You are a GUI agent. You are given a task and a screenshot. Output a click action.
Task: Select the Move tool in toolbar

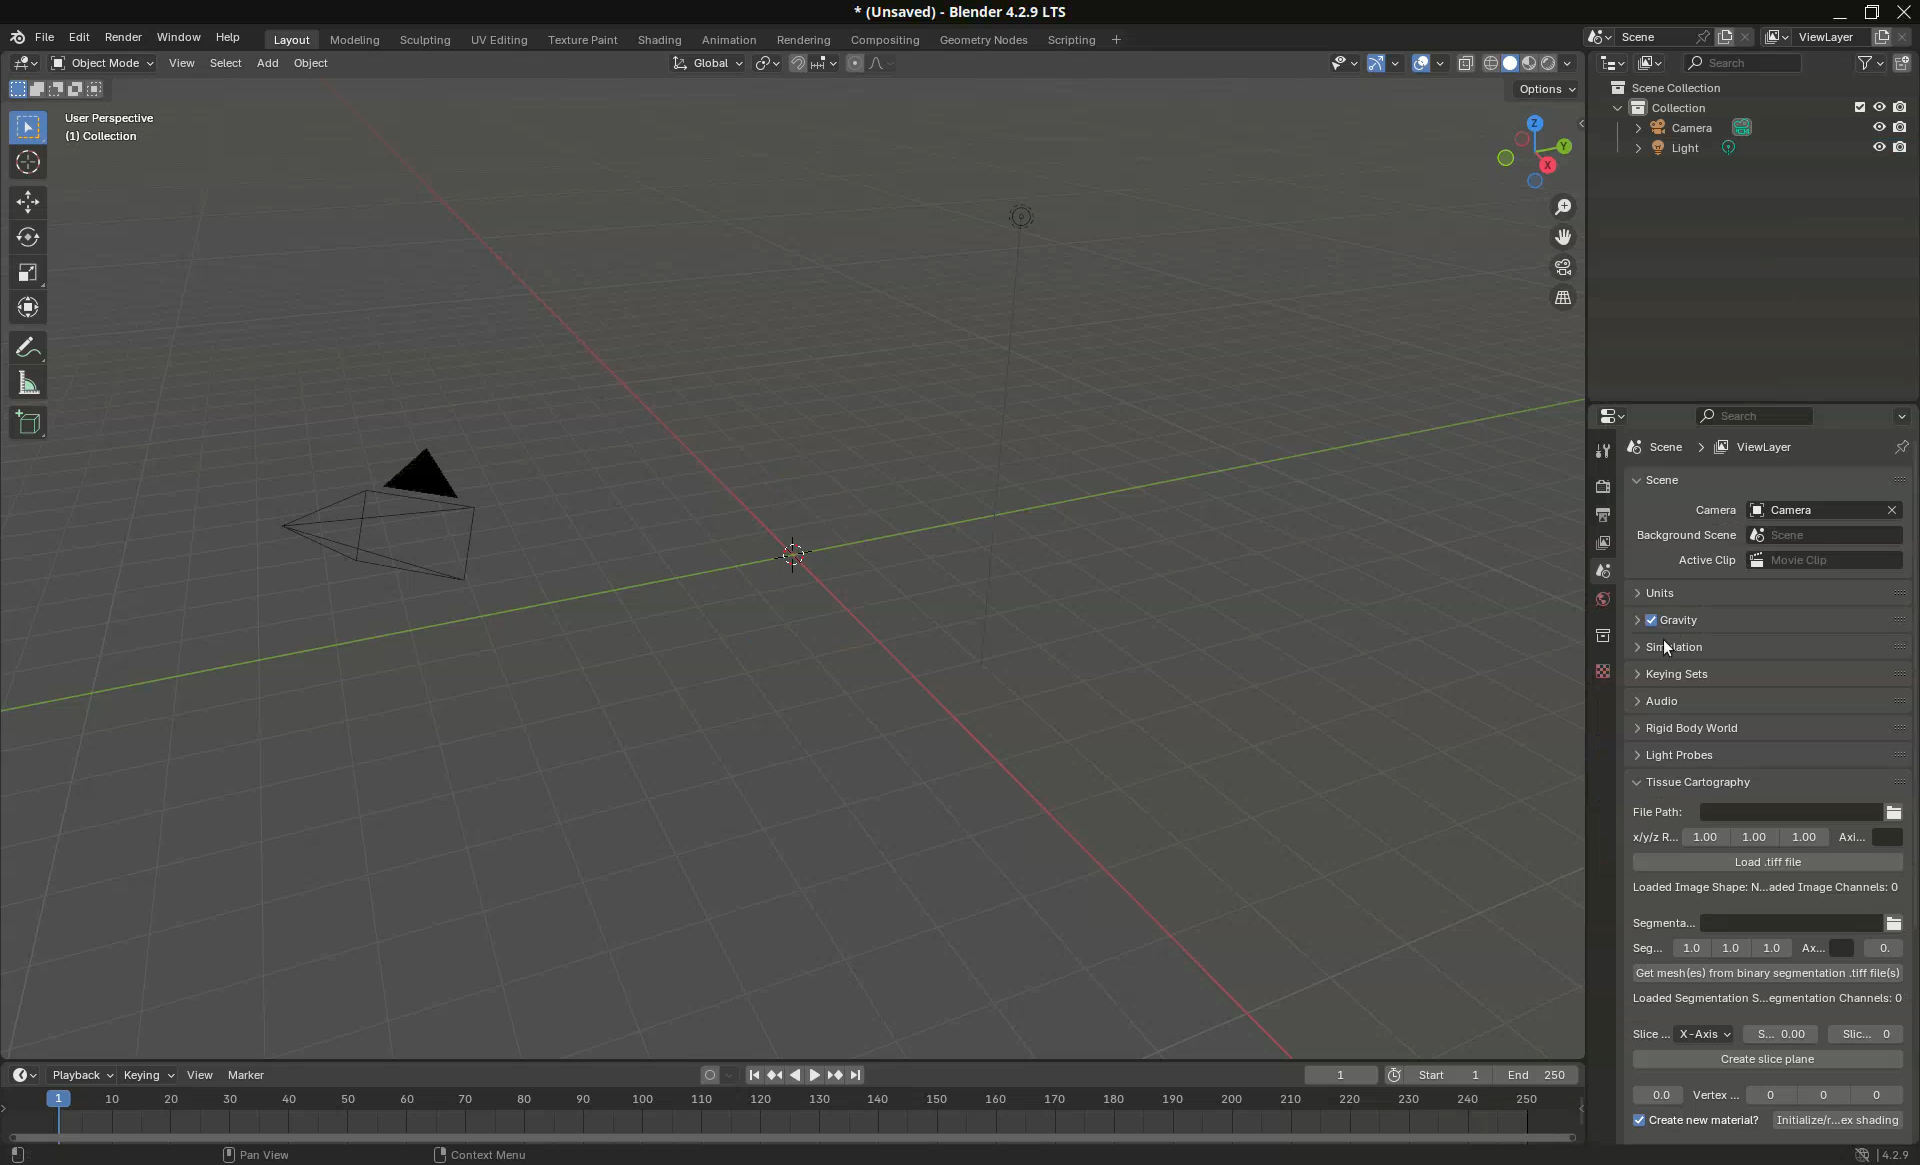[28, 202]
